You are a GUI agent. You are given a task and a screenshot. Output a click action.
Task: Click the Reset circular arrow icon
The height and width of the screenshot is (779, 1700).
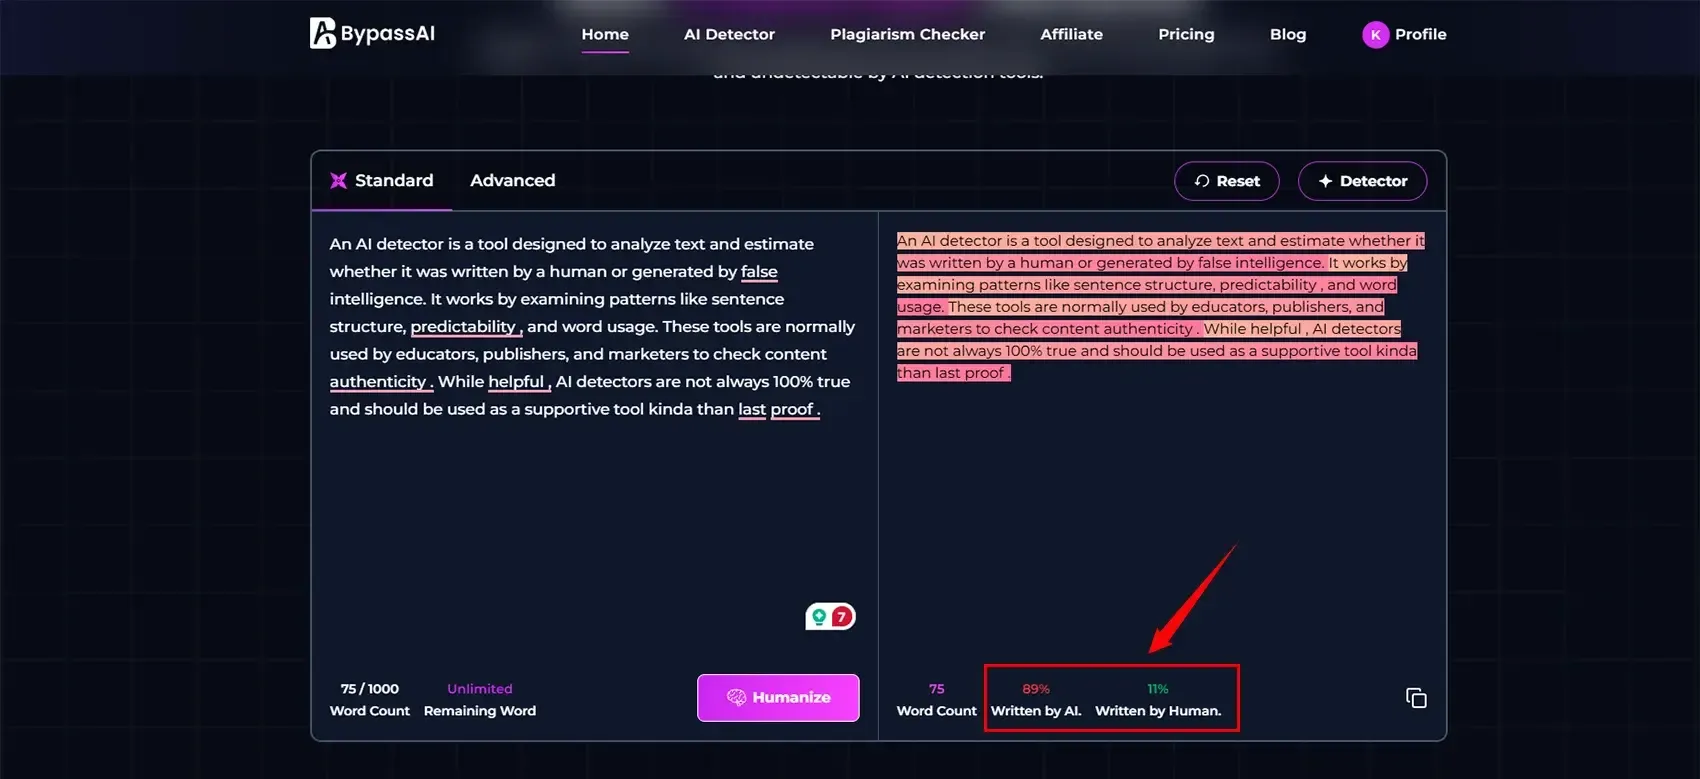[x=1202, y=181]
